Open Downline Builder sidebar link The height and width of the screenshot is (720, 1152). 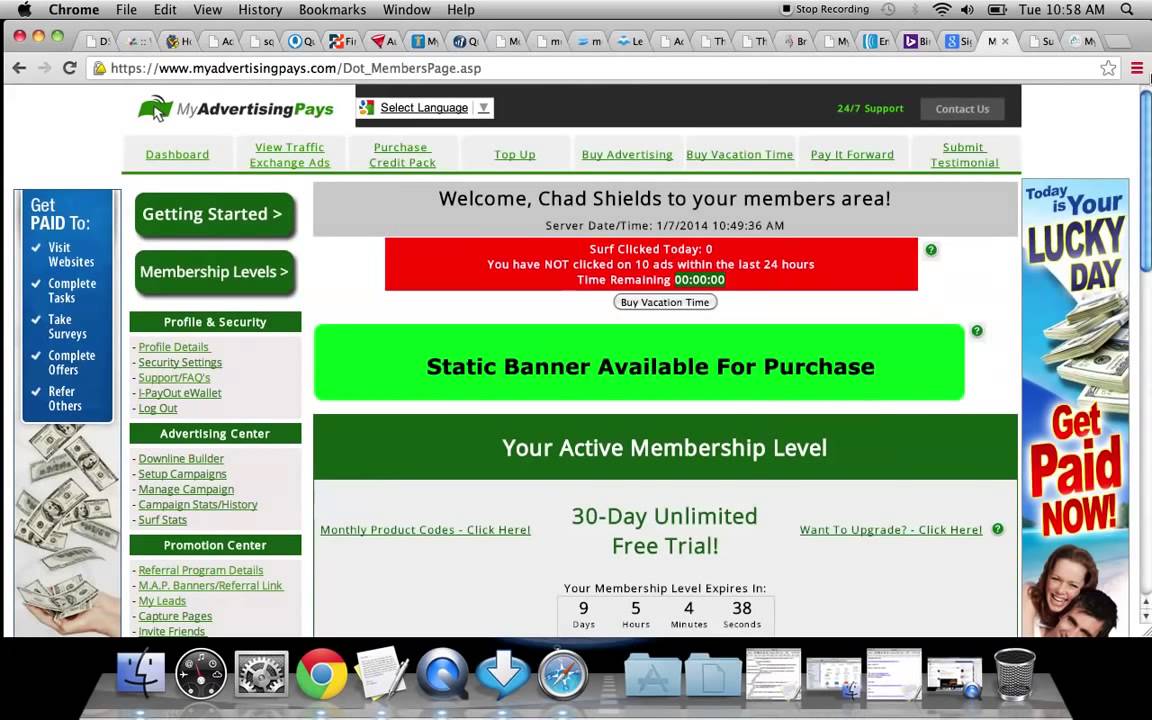(181, 458)
